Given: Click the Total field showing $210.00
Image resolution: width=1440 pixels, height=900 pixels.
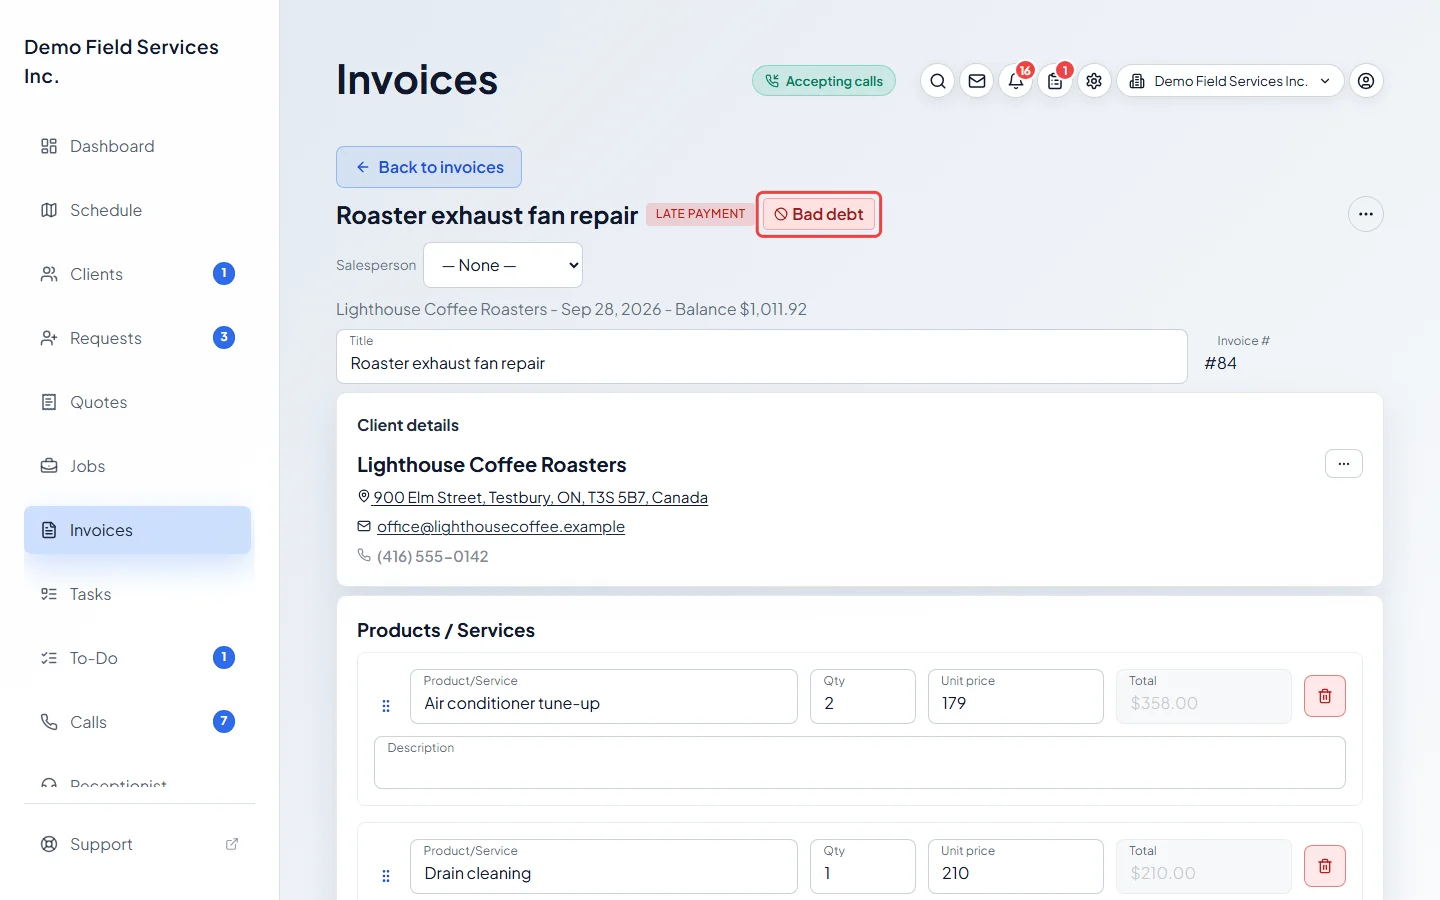Looking at the screenshot, I should point(1204,866).
